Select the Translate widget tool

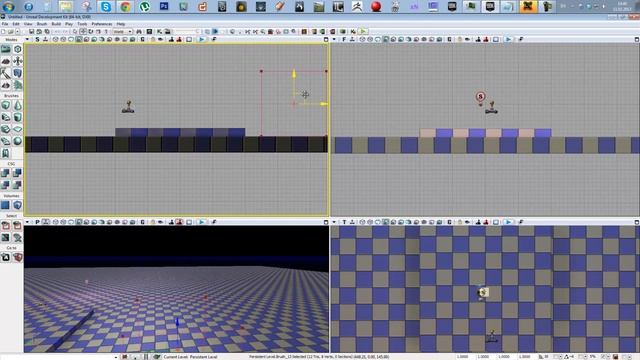83,31
